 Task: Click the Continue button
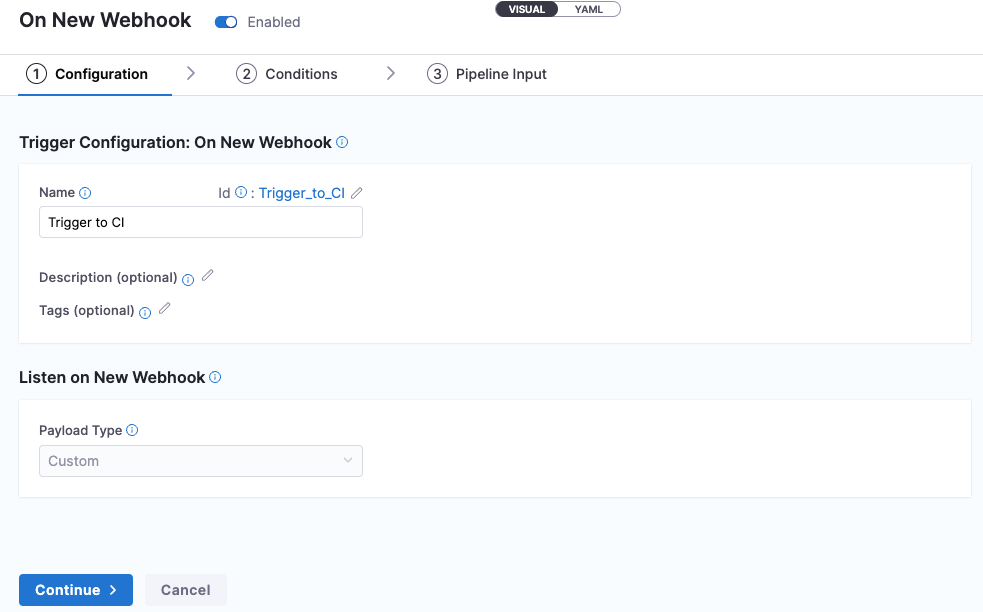point(76,590)
